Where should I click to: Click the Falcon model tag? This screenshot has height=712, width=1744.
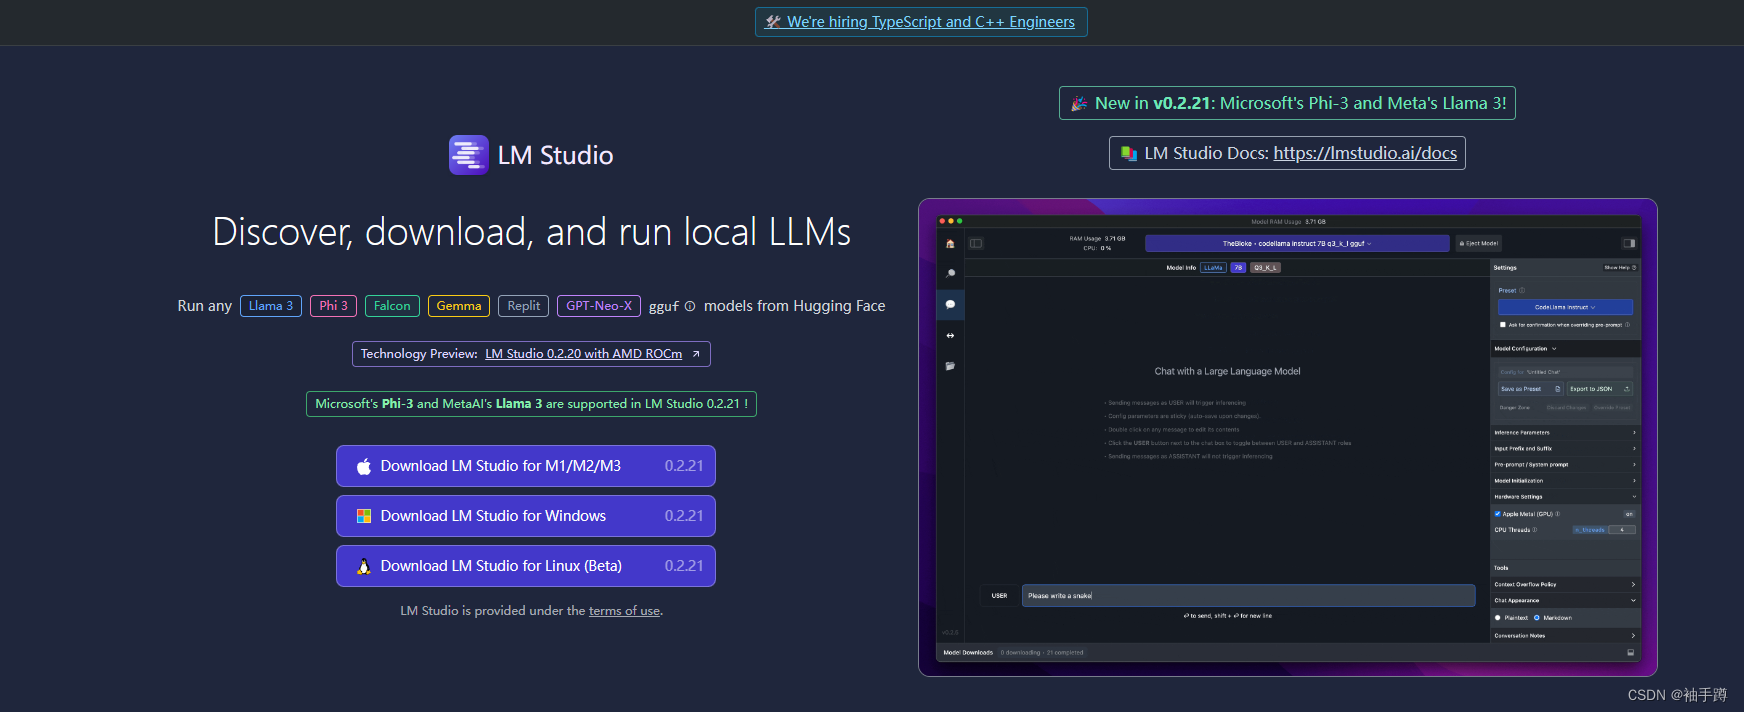(392, 306)
